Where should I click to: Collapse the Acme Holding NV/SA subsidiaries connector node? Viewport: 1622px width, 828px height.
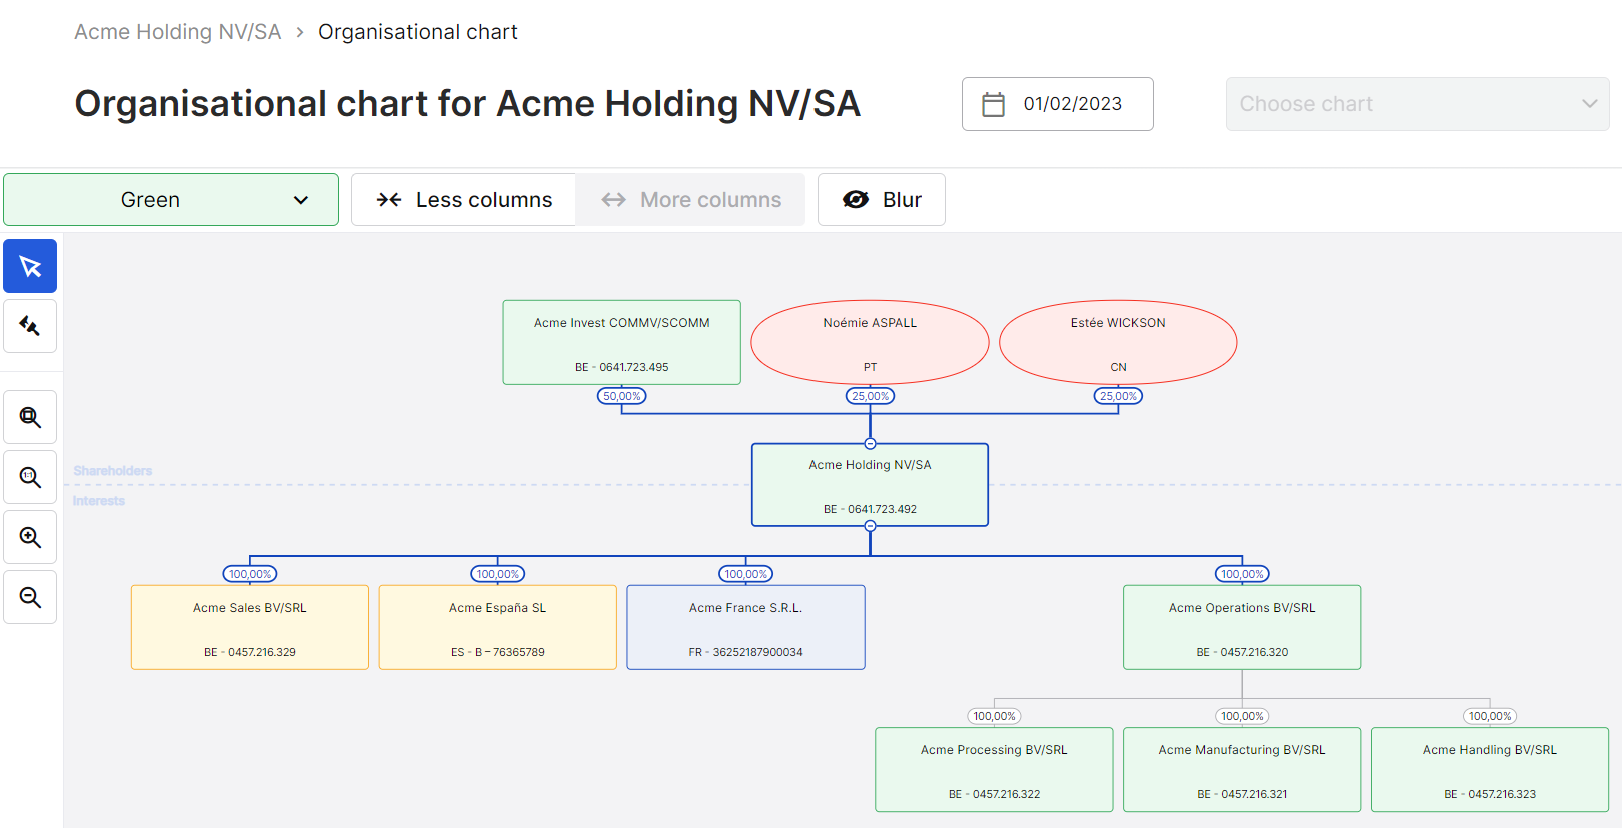pyautogui.click(x=869, y=527)
